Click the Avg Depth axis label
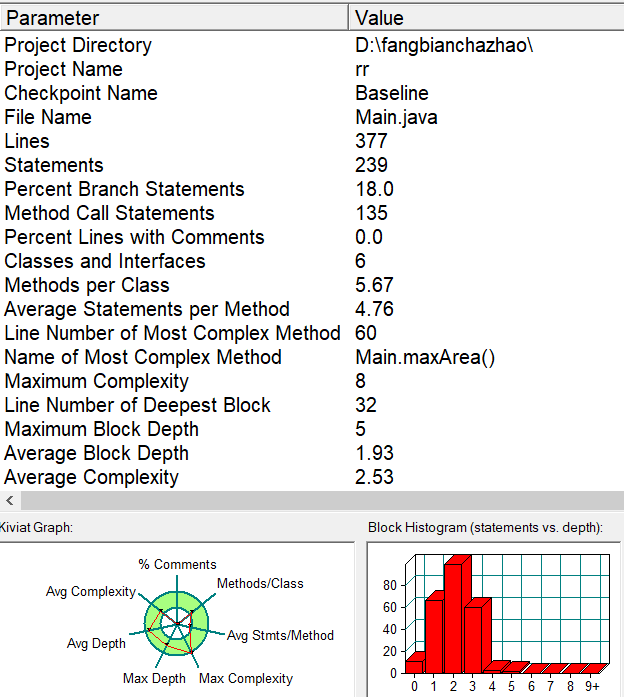Image resolution: width=624 pixels, height=697 pixels. tap(96, 644)
